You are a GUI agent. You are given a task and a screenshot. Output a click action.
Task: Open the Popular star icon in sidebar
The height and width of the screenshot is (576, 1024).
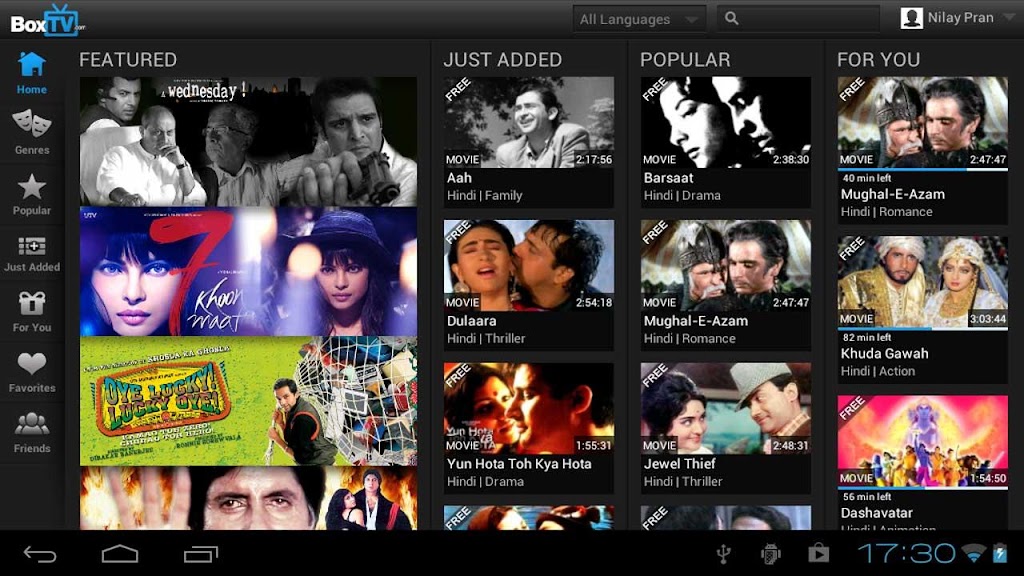click(31, 194)
